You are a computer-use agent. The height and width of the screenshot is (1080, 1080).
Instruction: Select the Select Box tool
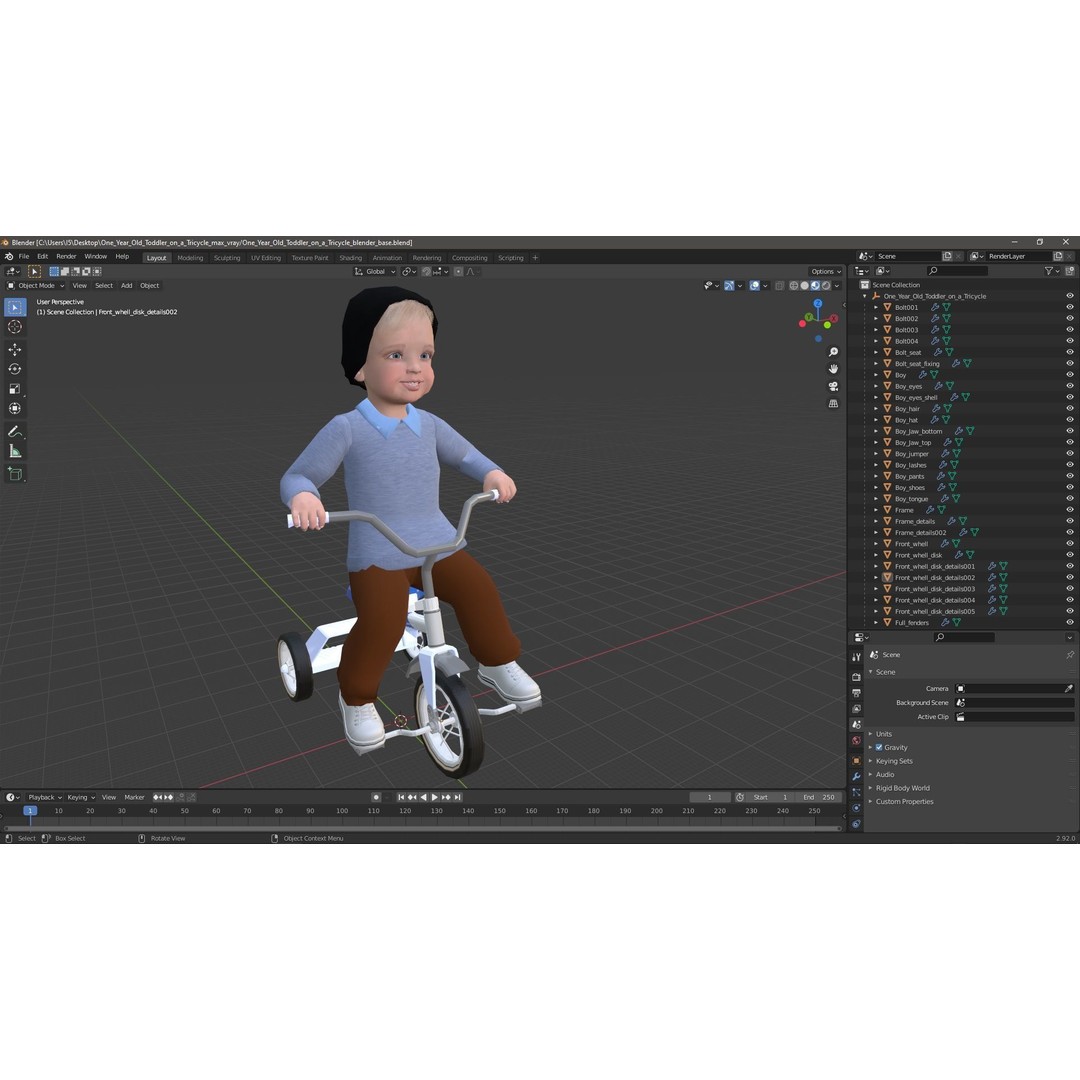pyautogui.click(x=14, y=307)
